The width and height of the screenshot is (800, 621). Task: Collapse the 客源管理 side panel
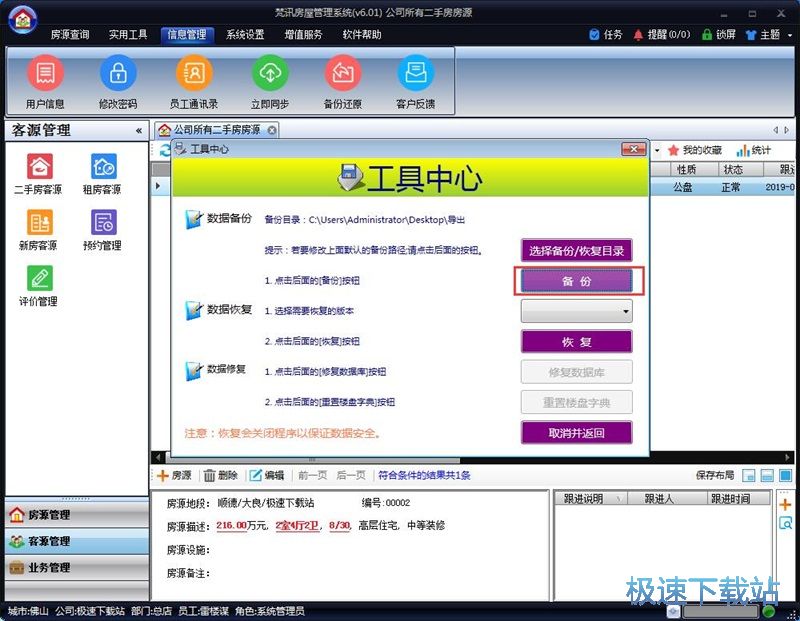139,131
